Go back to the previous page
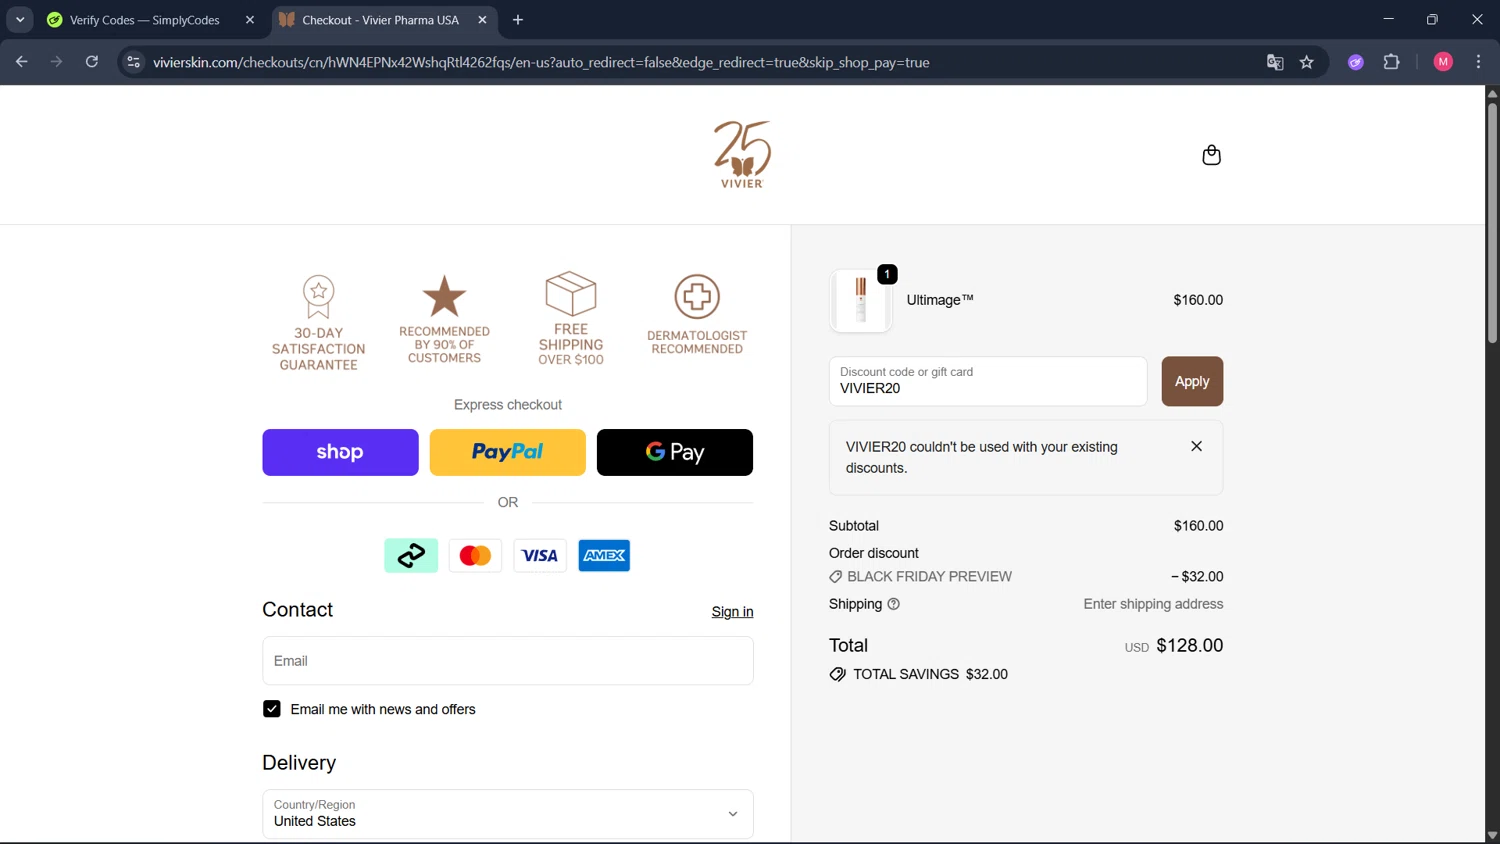The height and width of the screenshot is (844, 1500). tap(22, 62)
